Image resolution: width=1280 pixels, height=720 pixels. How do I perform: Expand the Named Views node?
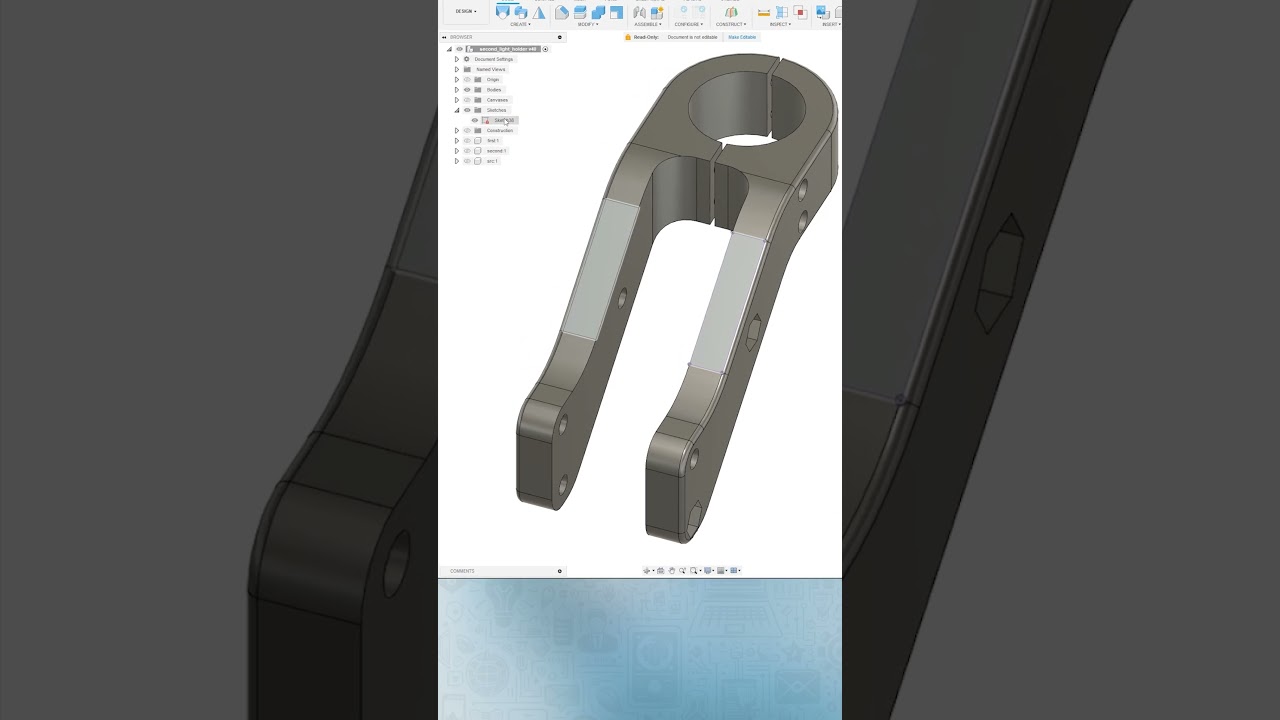pos(457,69)
